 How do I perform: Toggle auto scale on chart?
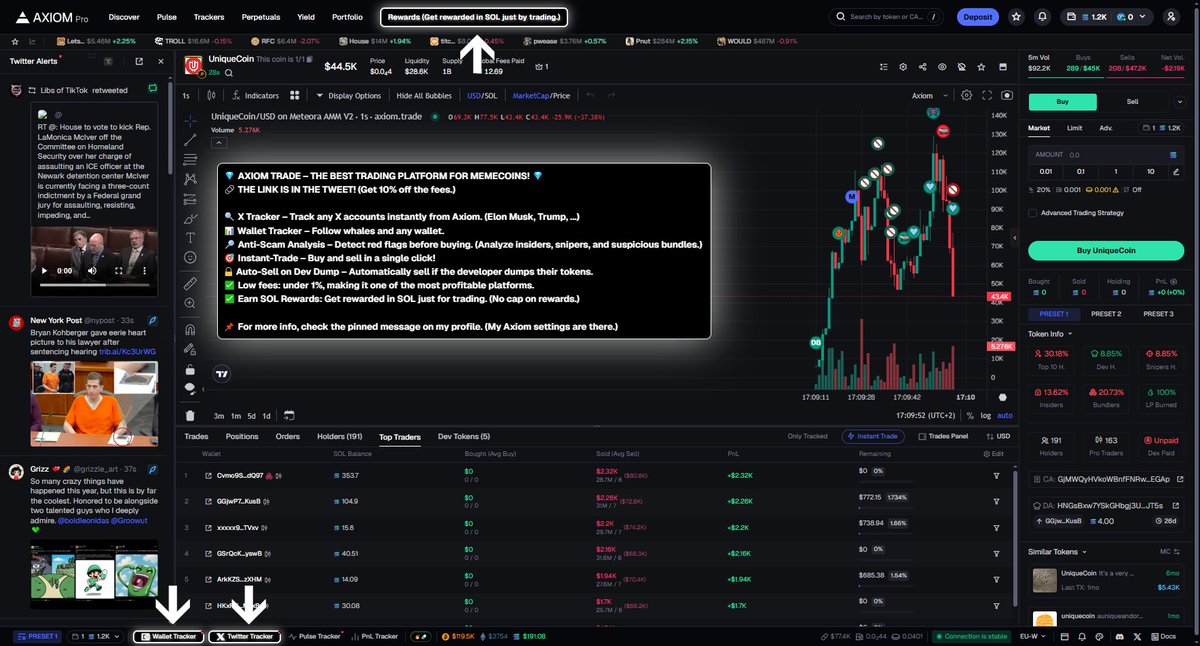(x=1005, y=415)
